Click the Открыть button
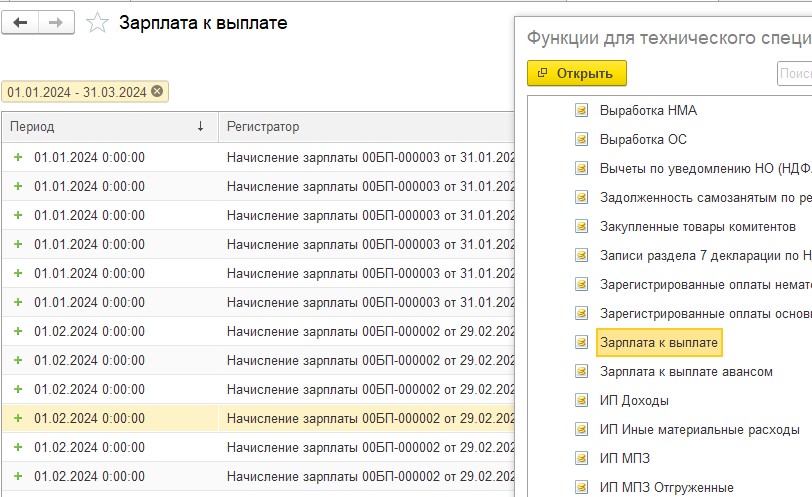Screen dimensions: 812x497 (x=576, y=73)
